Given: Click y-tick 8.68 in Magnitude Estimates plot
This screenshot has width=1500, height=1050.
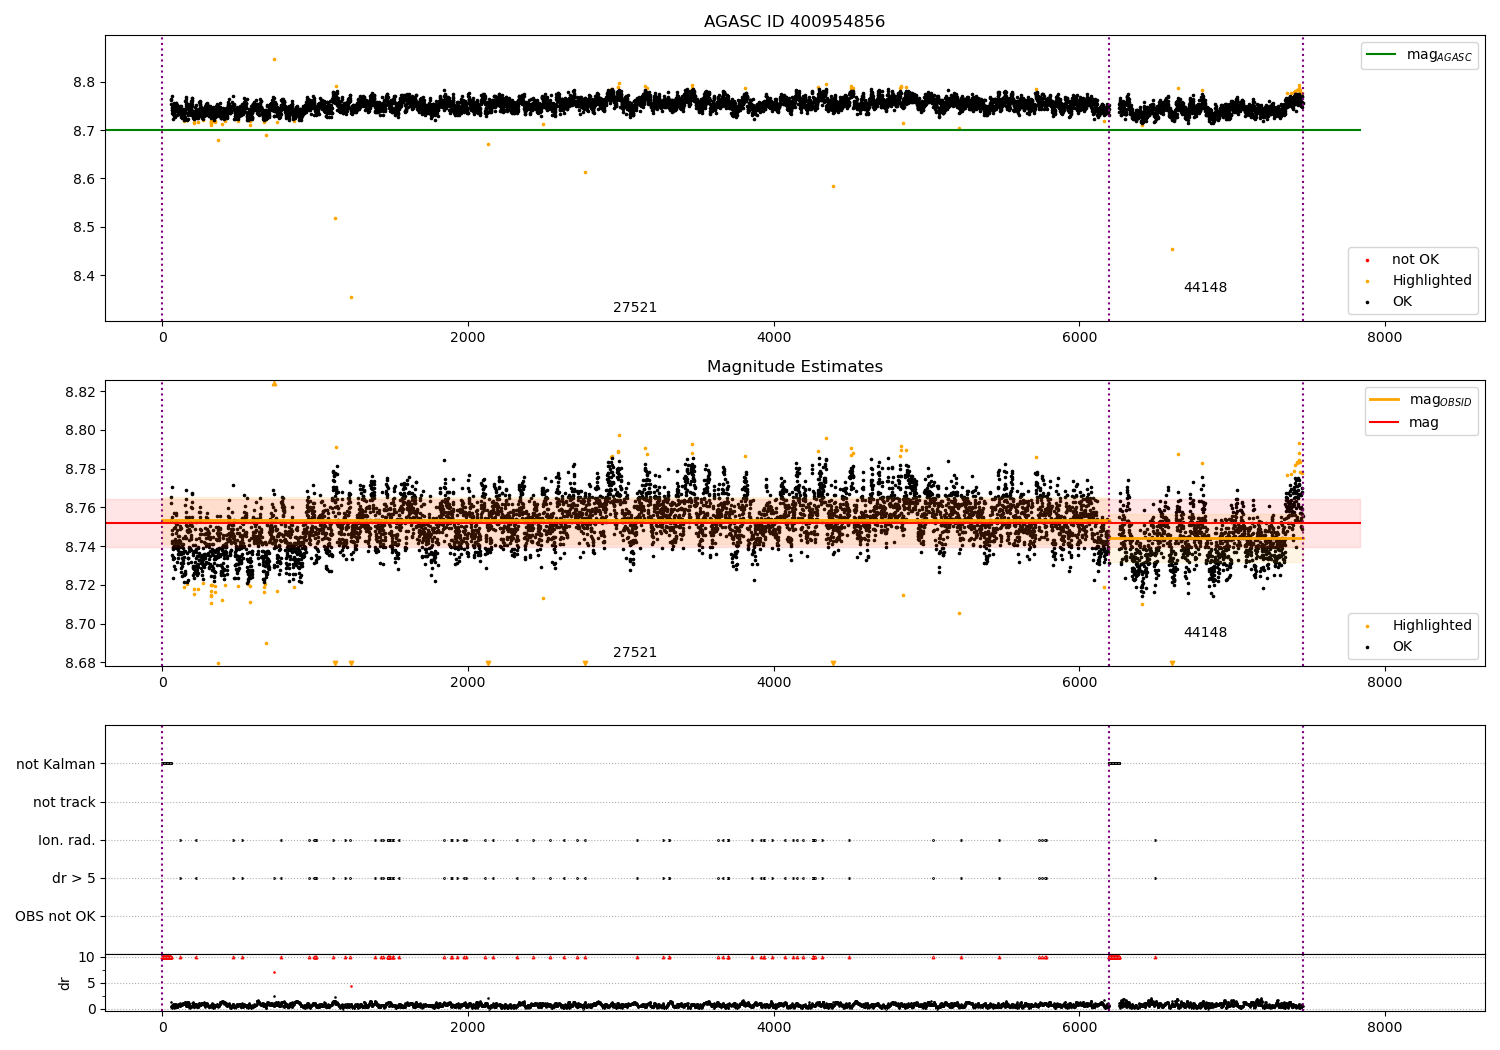Looking at the screenshot, I should point(80,663).
